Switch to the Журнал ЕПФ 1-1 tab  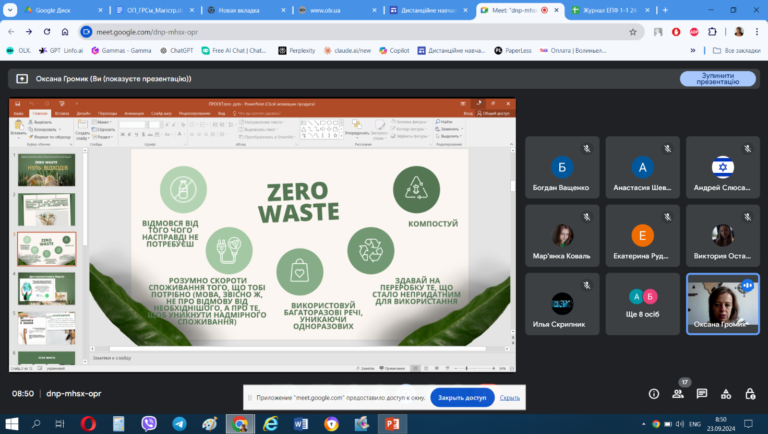point(611,10)
